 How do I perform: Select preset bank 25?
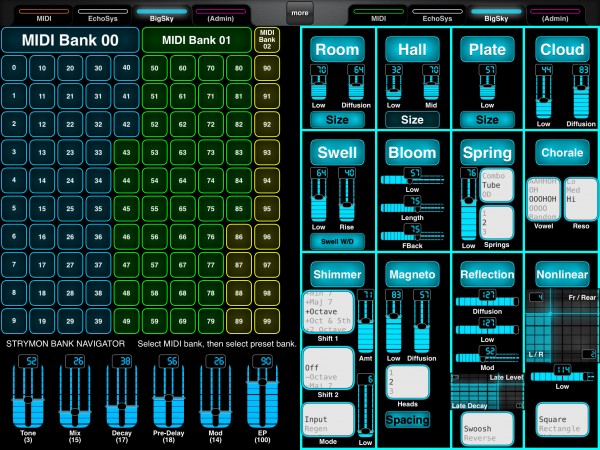click(x=70, y=209)
